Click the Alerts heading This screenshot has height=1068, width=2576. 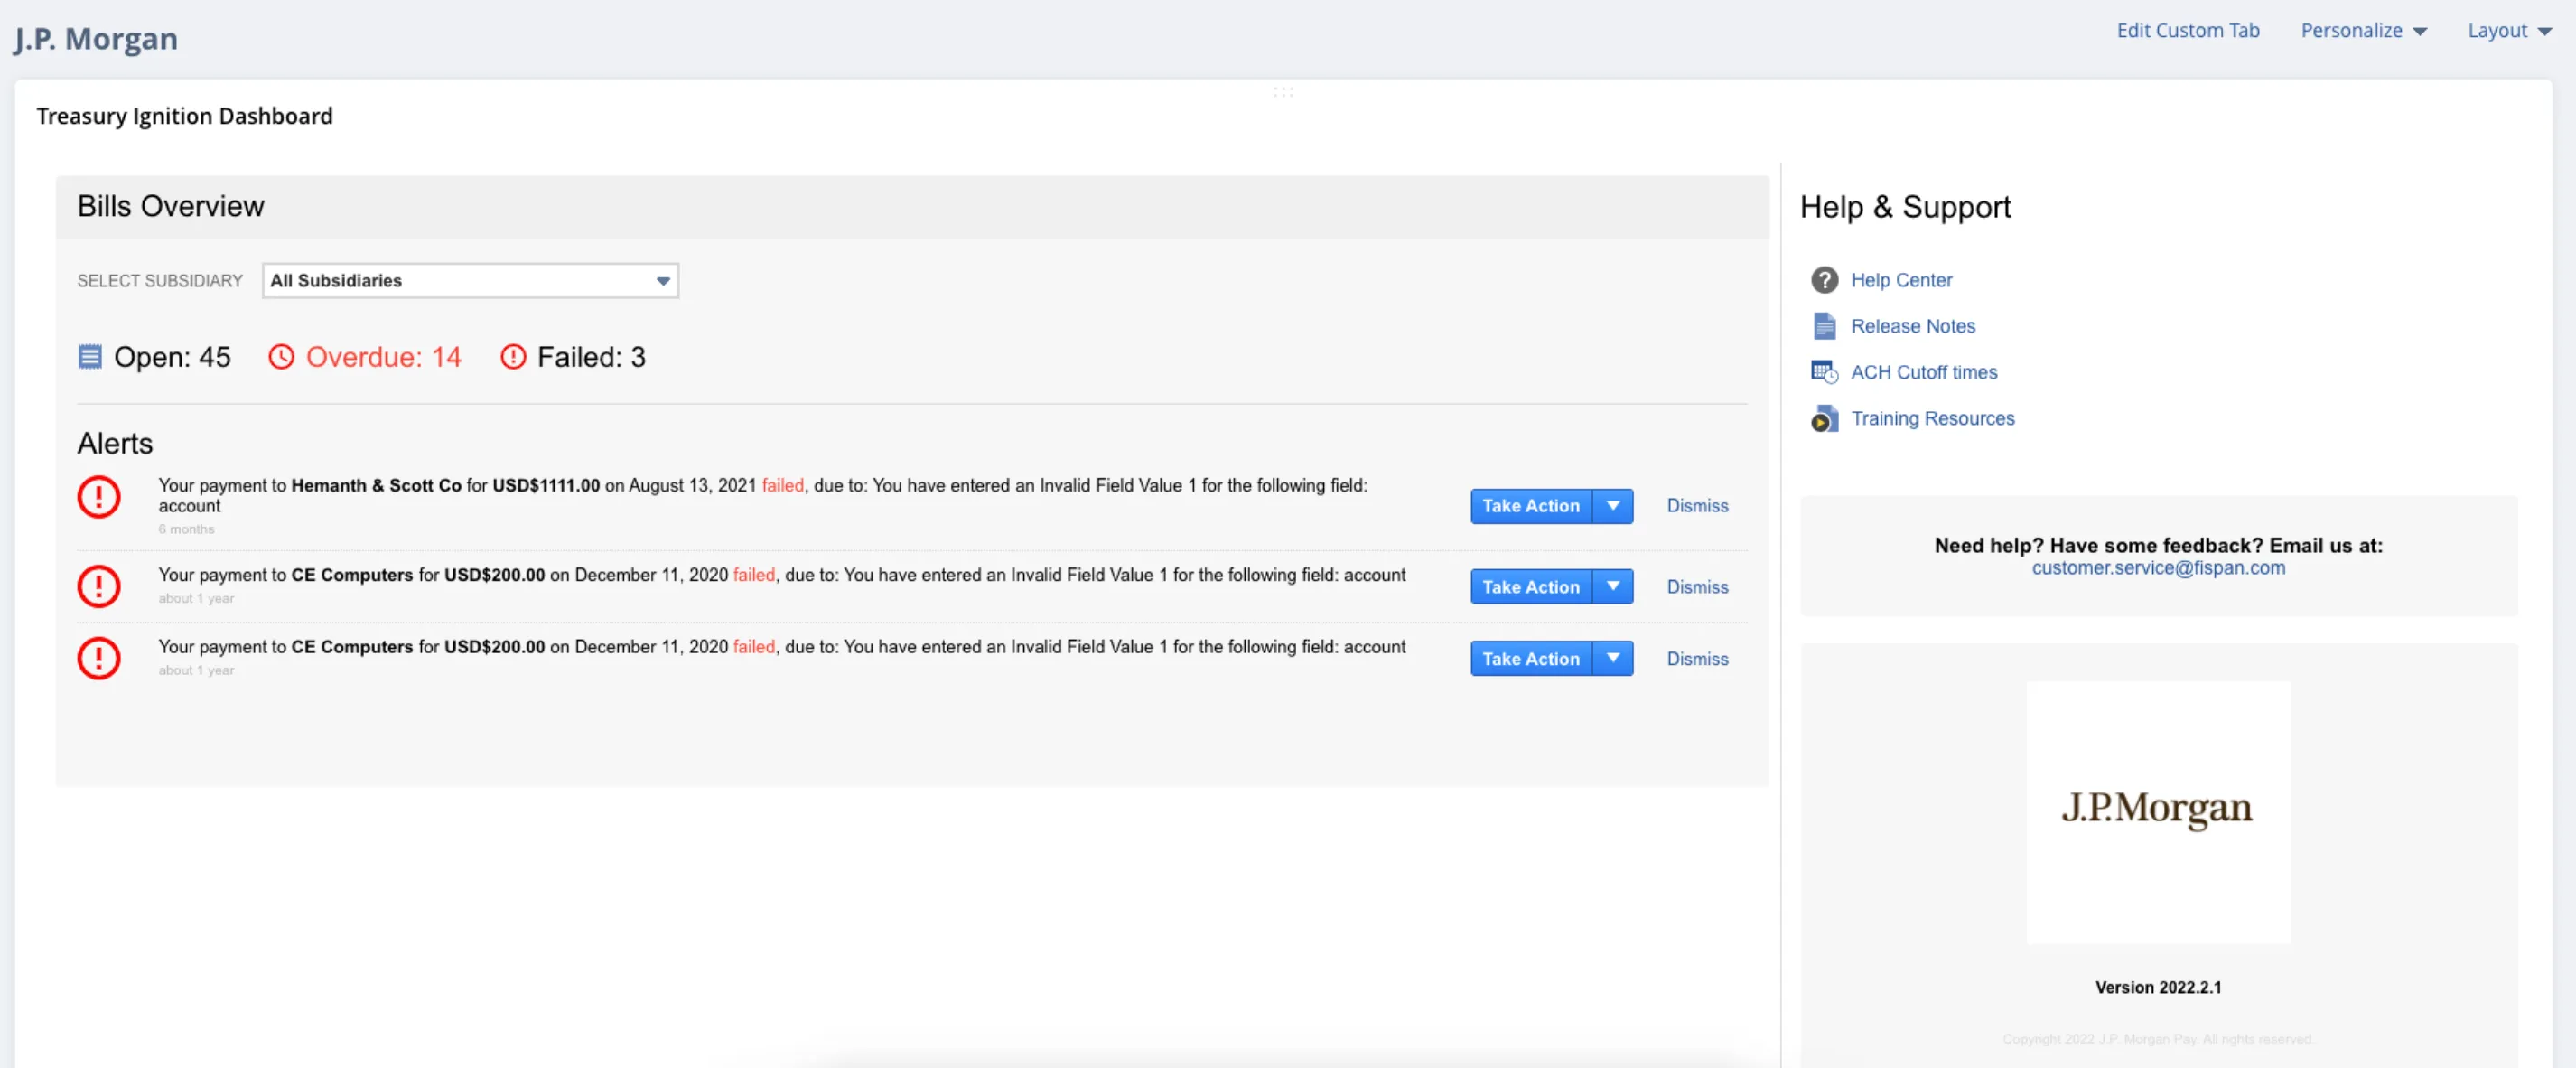point(115,443)
